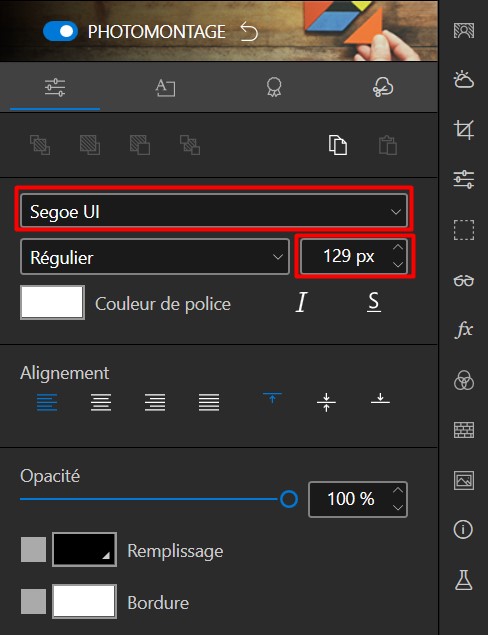Select the glasses icon in sidebar
488x635 pixels.
464,280
